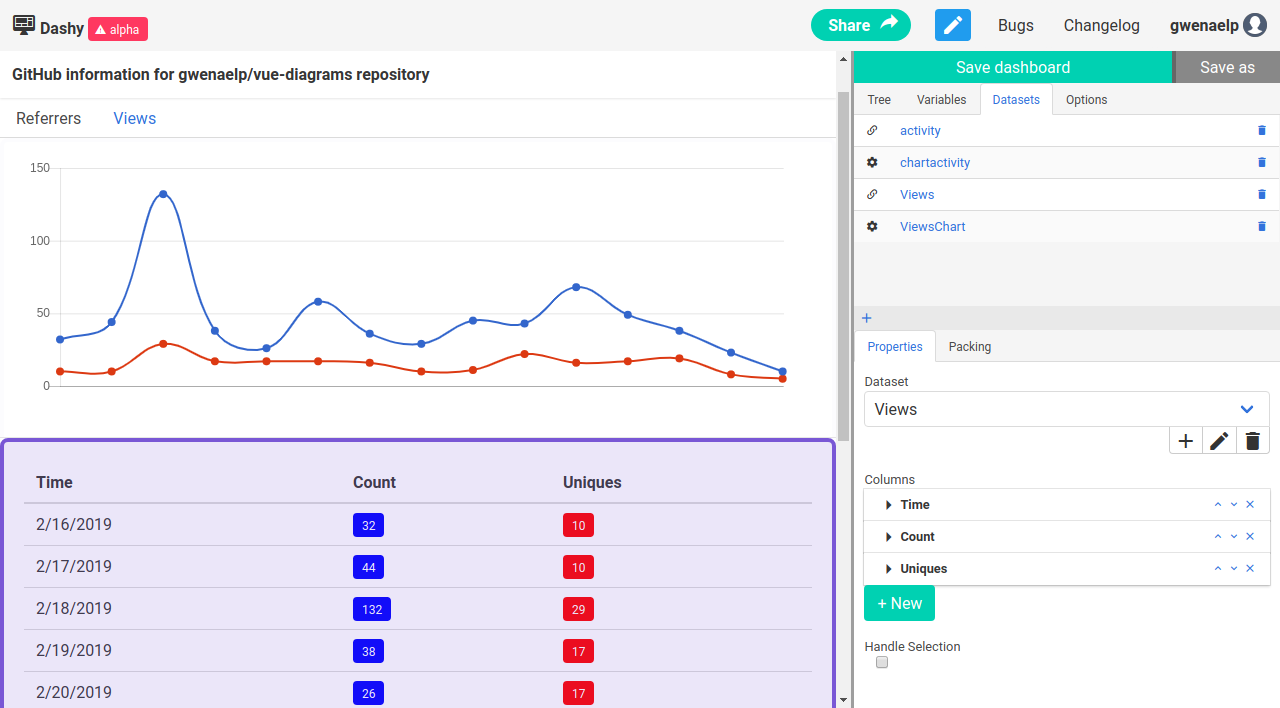Open the Packing tab
Viewport: 1280px width, 708px height.
(969, 347)
